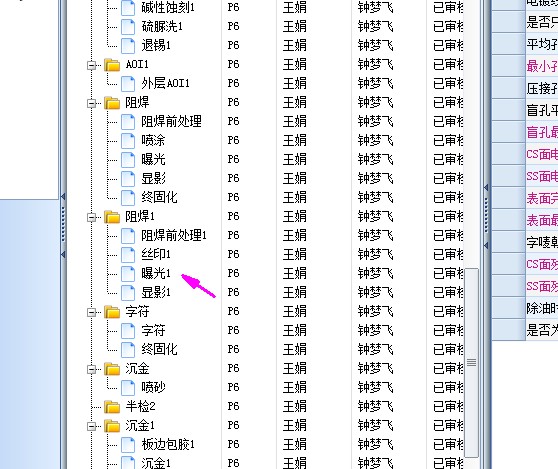Click the 外层AOI1 document icon

[128, 84]
